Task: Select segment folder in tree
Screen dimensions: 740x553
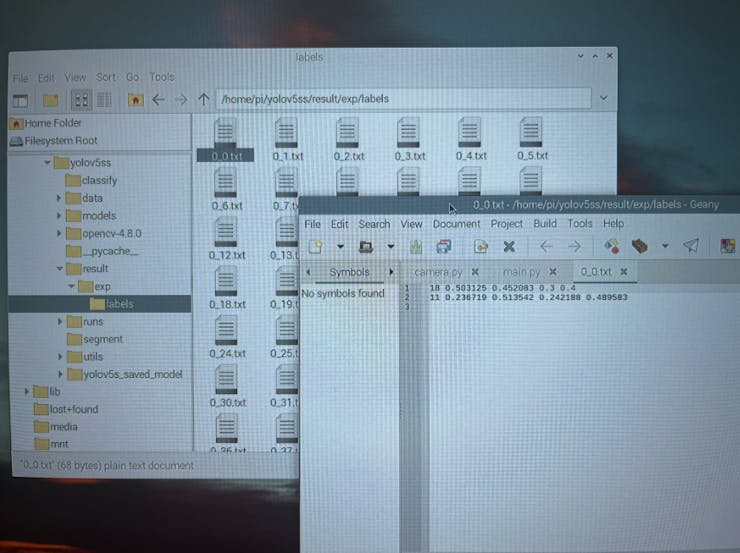Action: [95, 339]
